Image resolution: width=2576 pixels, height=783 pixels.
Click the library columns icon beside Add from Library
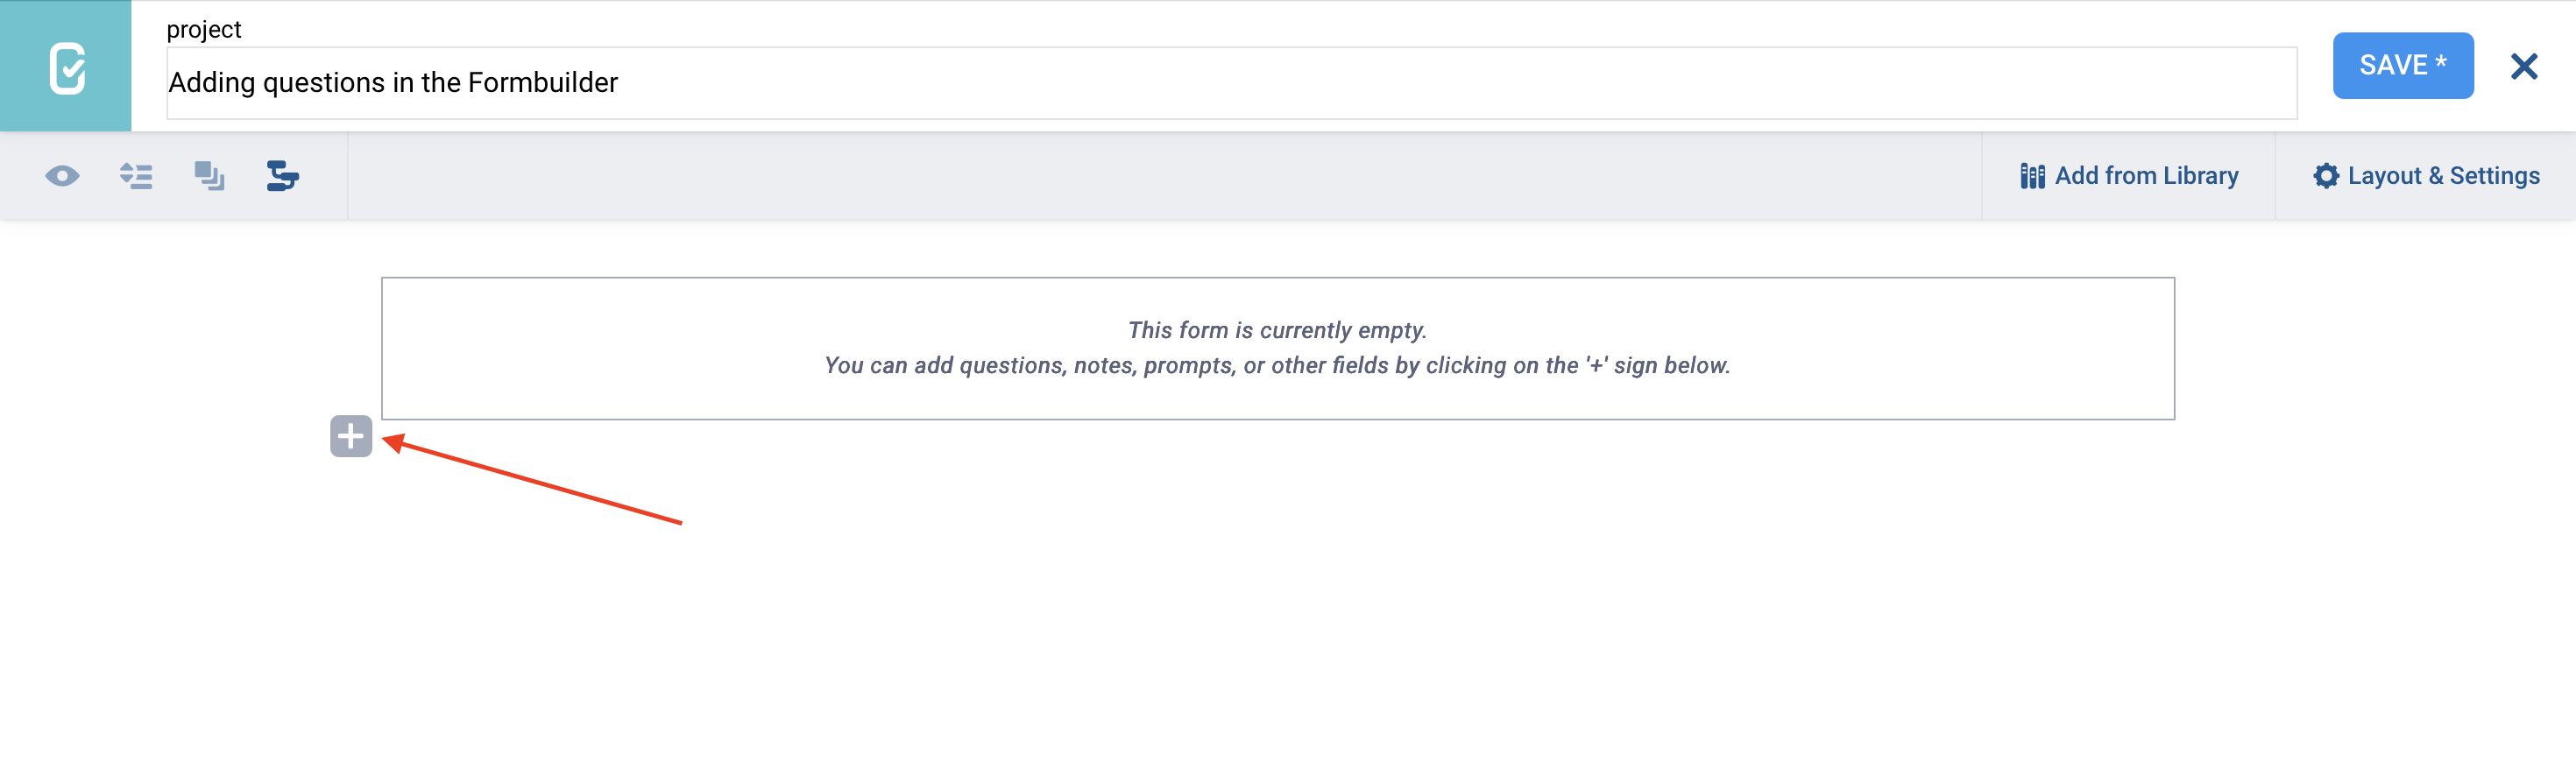tap(2033, 175)
